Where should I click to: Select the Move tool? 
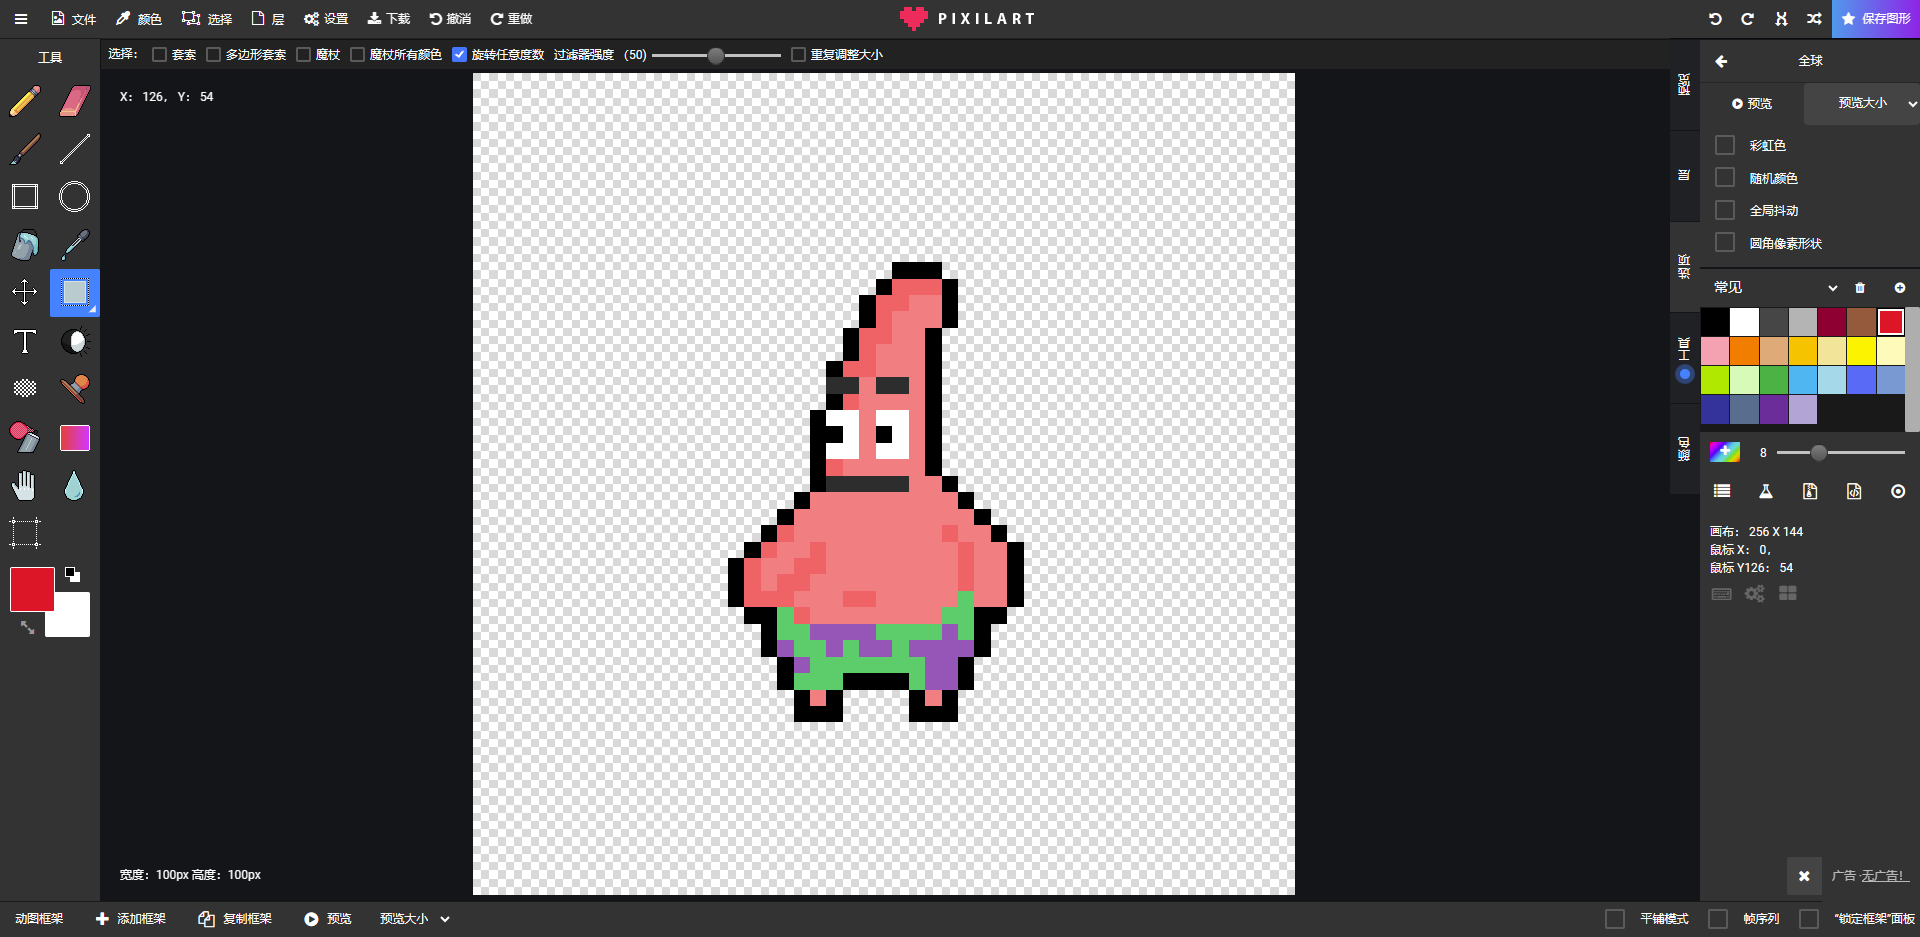pos(25,292)
